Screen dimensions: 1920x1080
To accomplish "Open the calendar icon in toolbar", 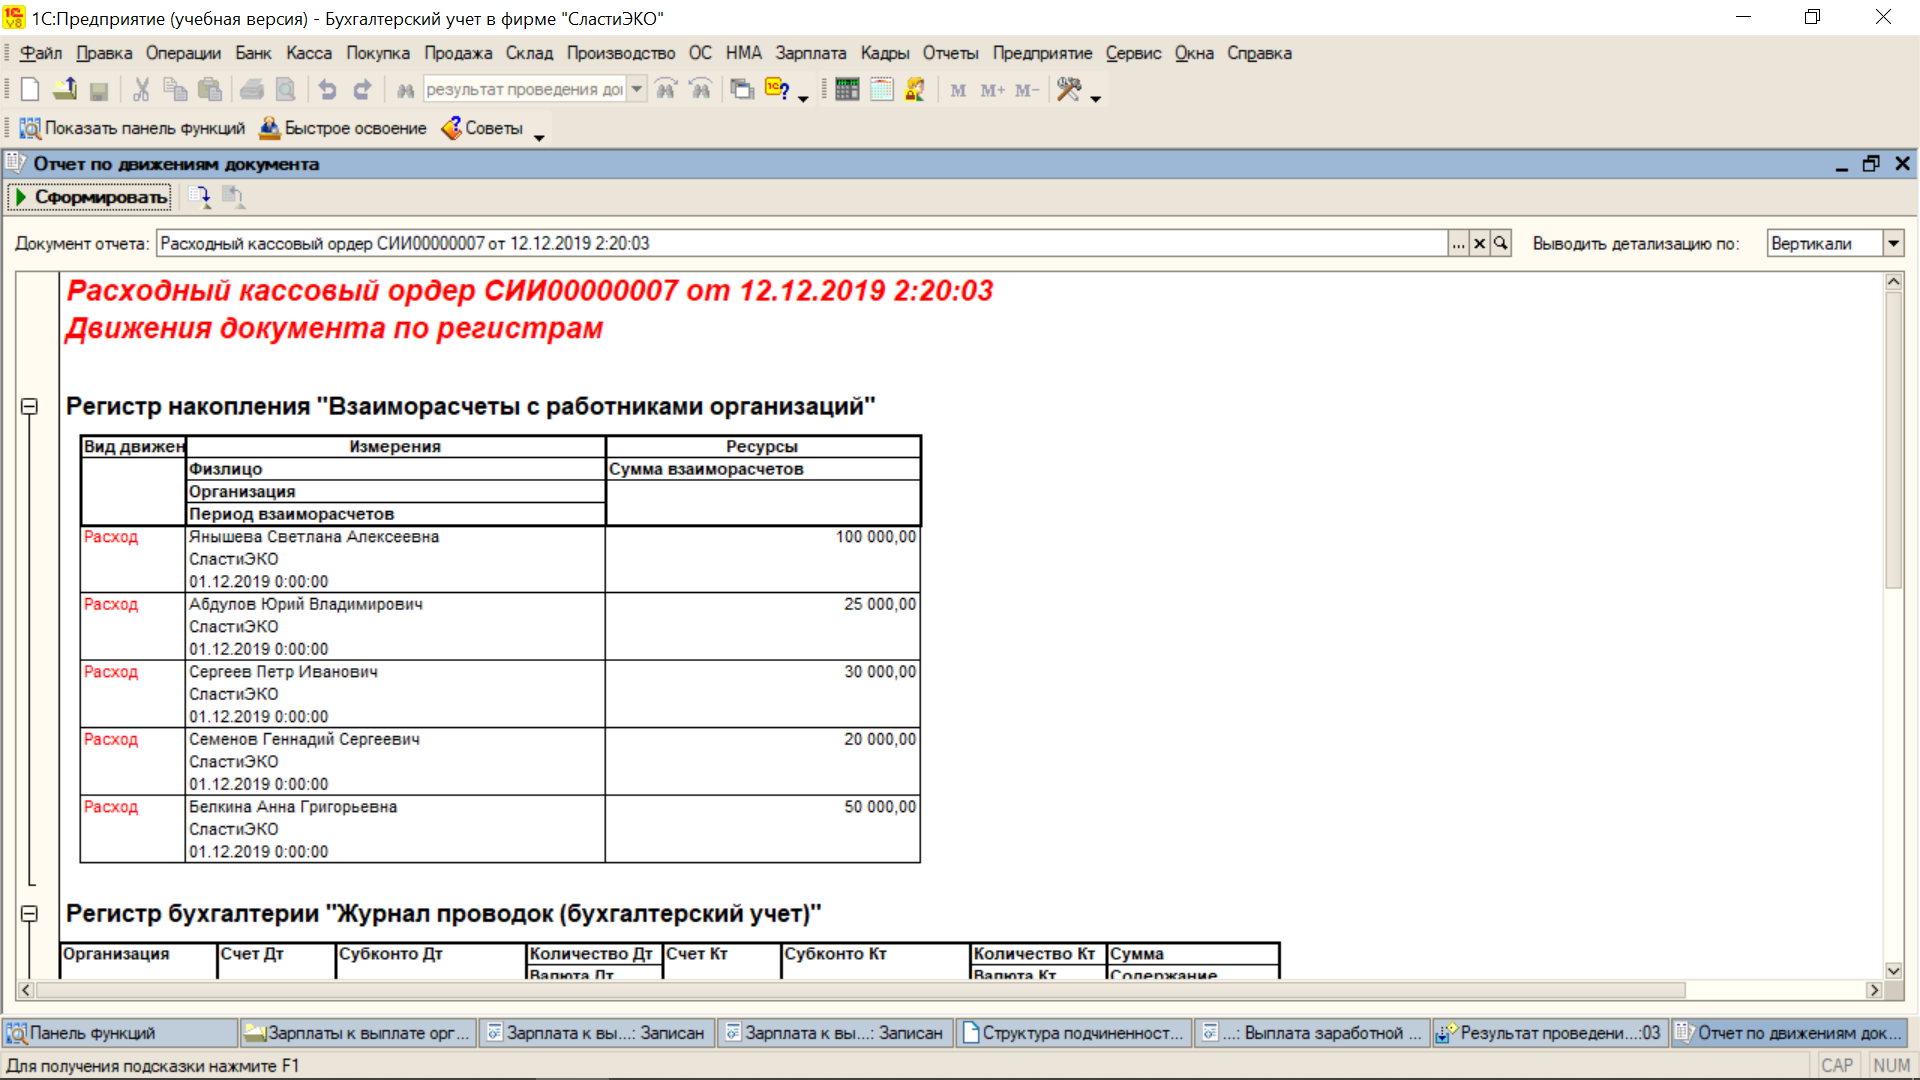I will tap(881, 90).
